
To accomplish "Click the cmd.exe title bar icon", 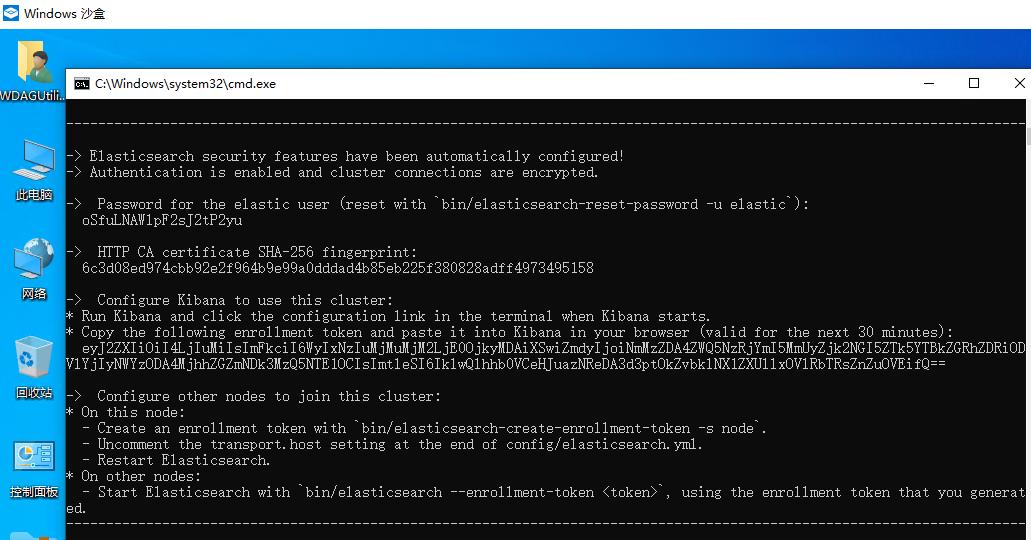I will coord(82,84).
